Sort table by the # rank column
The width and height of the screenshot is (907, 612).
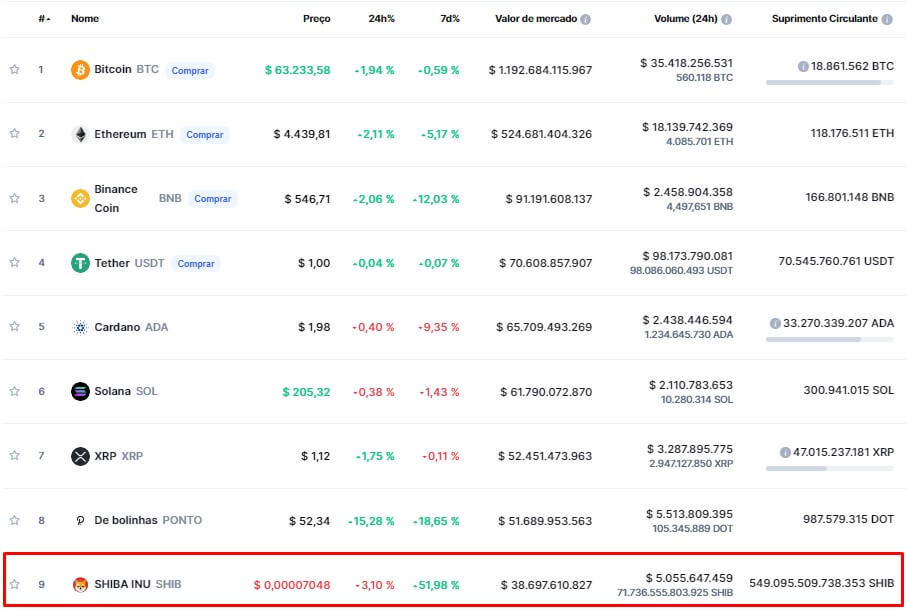[x=44, y=19]
